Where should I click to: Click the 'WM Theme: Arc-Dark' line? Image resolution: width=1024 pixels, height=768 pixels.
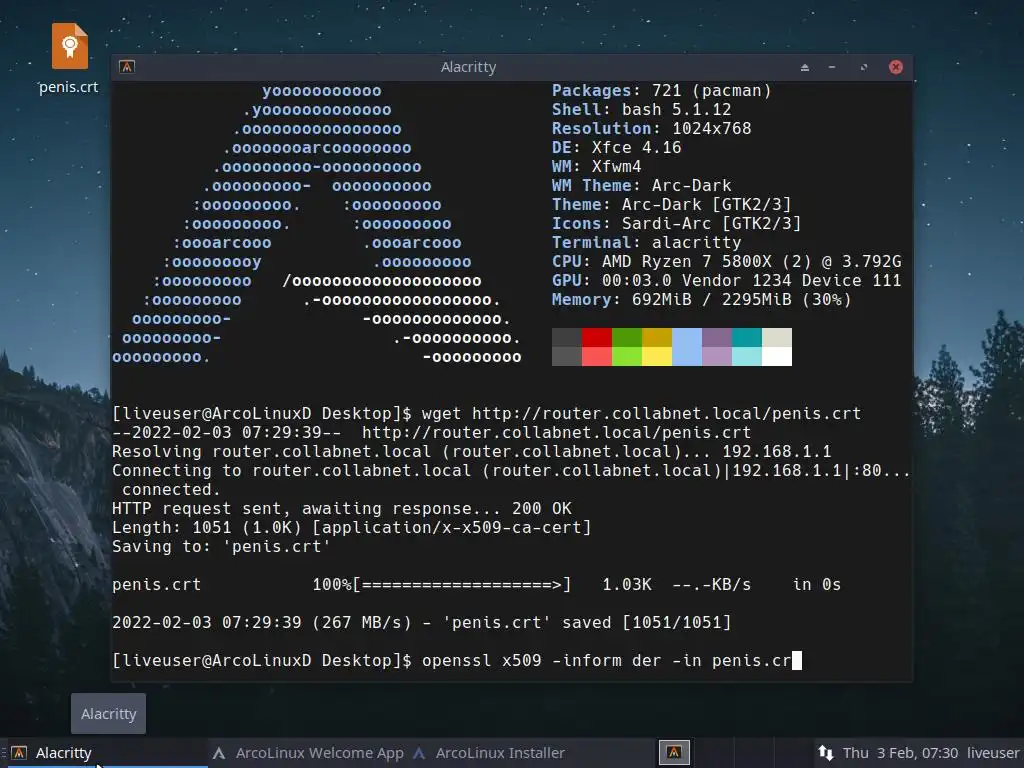(x=641, y=185)
